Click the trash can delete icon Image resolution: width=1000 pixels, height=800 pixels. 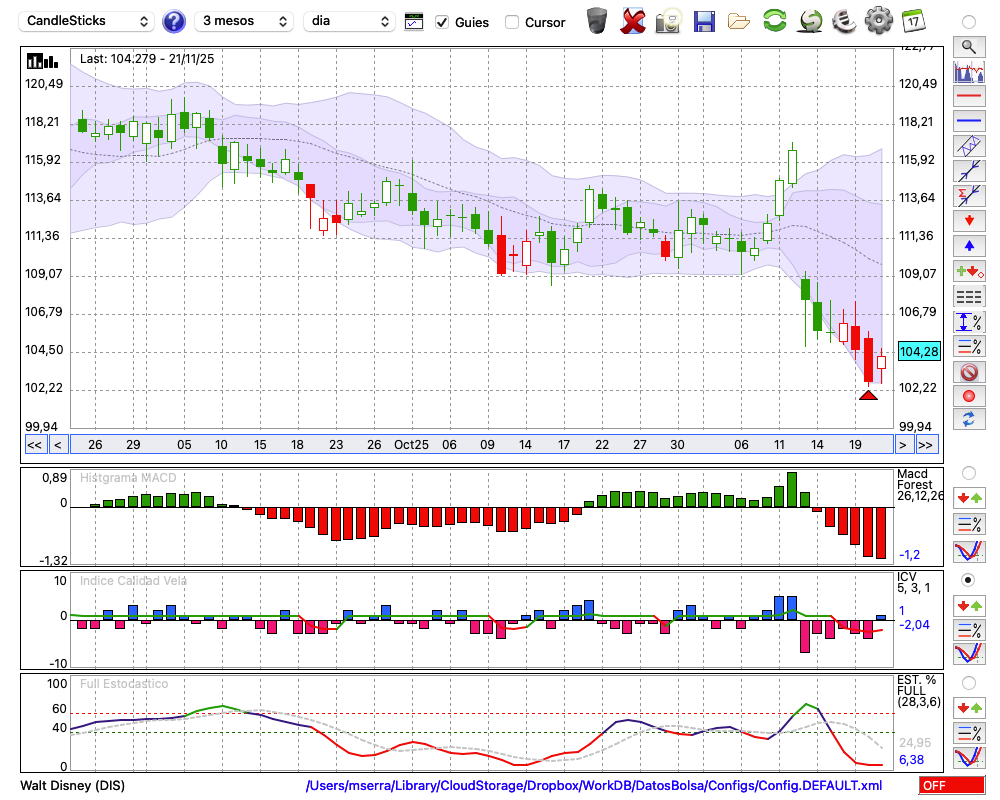pyautogui.click(x=597, y=21)
